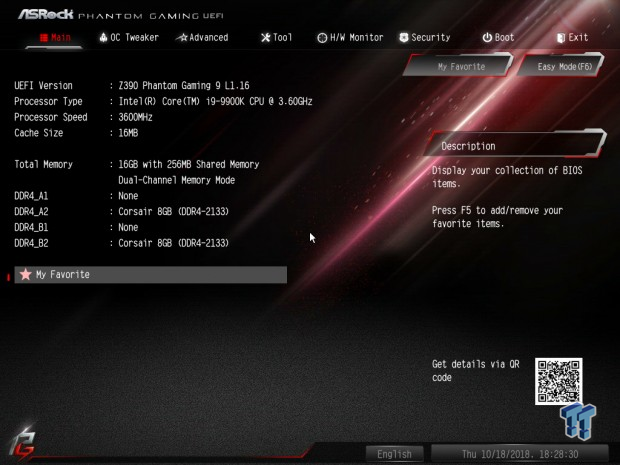Change language via the English button
The width and height of the screenshot is (620, 465).
pos(394,454)
